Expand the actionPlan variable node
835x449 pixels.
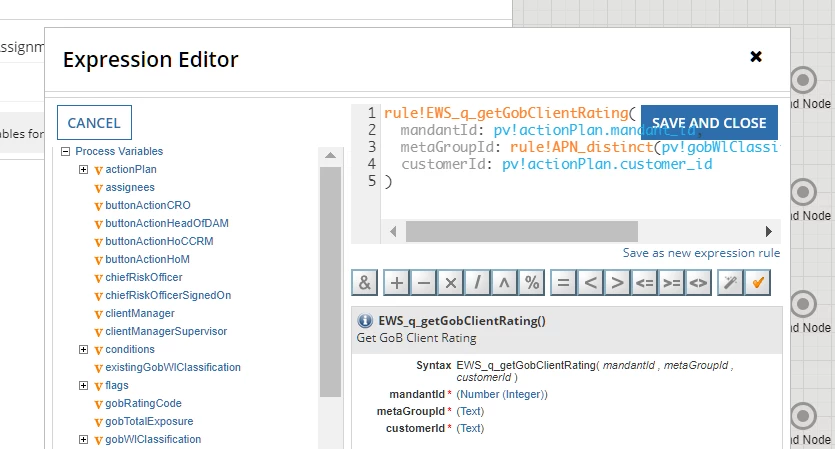84,169
